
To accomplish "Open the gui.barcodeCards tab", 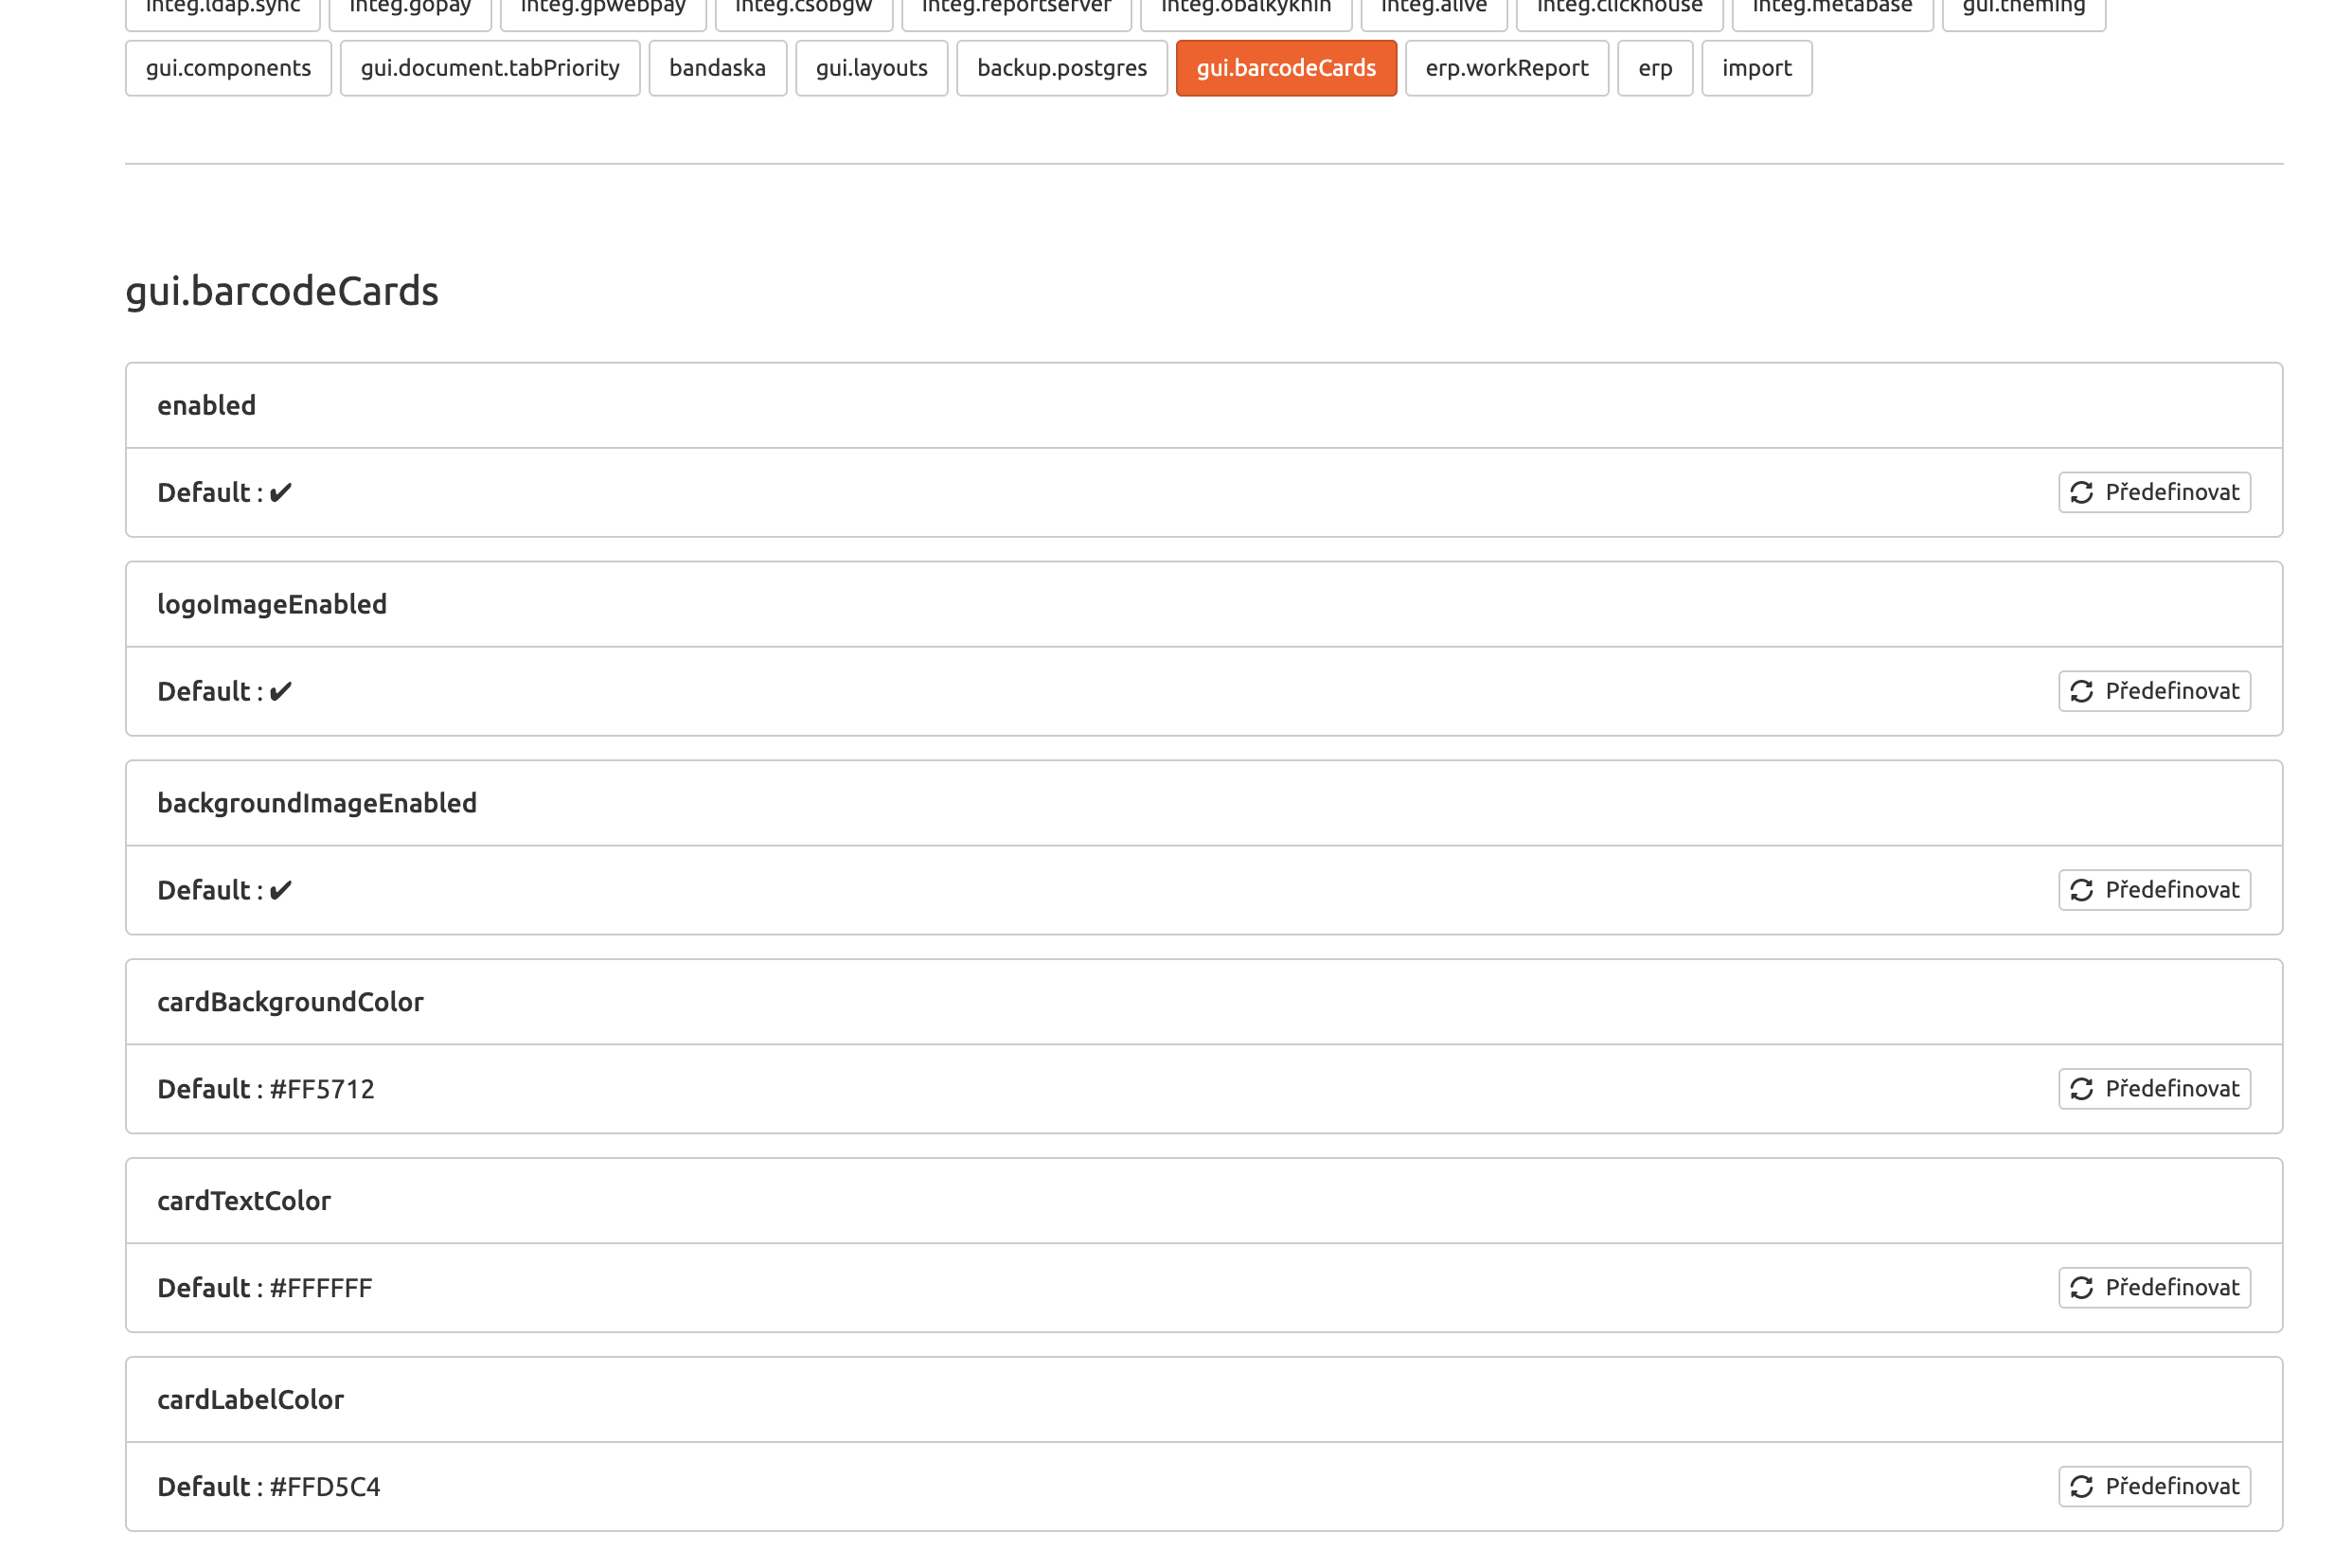I will (1286, 68).
